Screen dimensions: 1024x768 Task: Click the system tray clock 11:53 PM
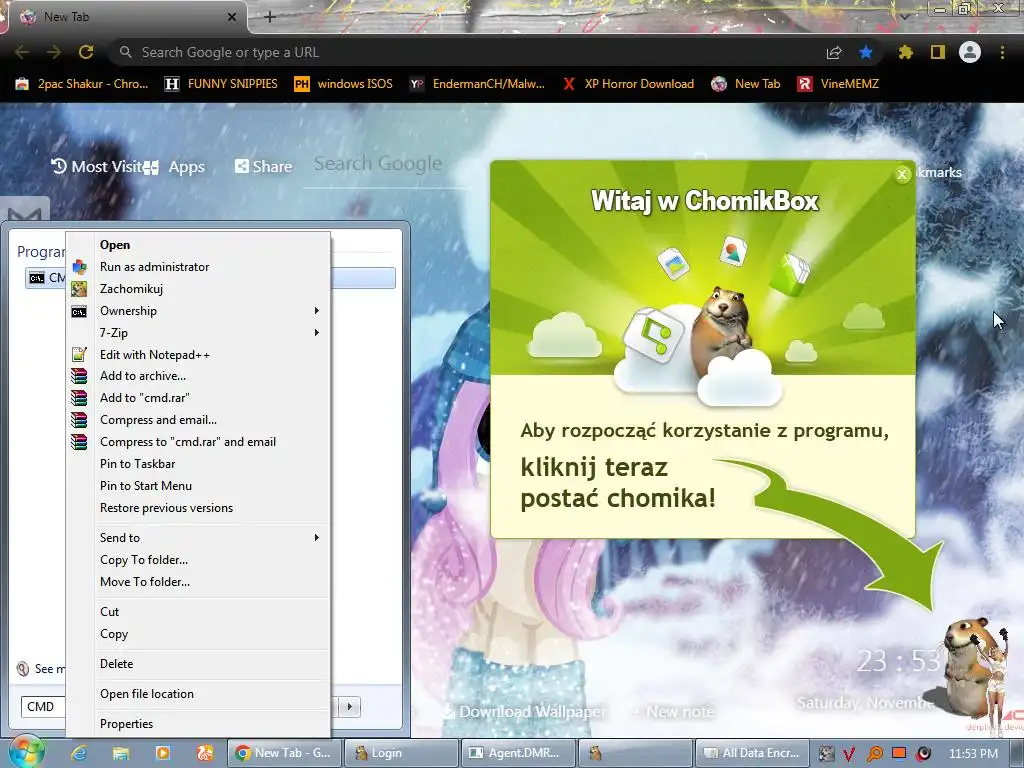973,754
